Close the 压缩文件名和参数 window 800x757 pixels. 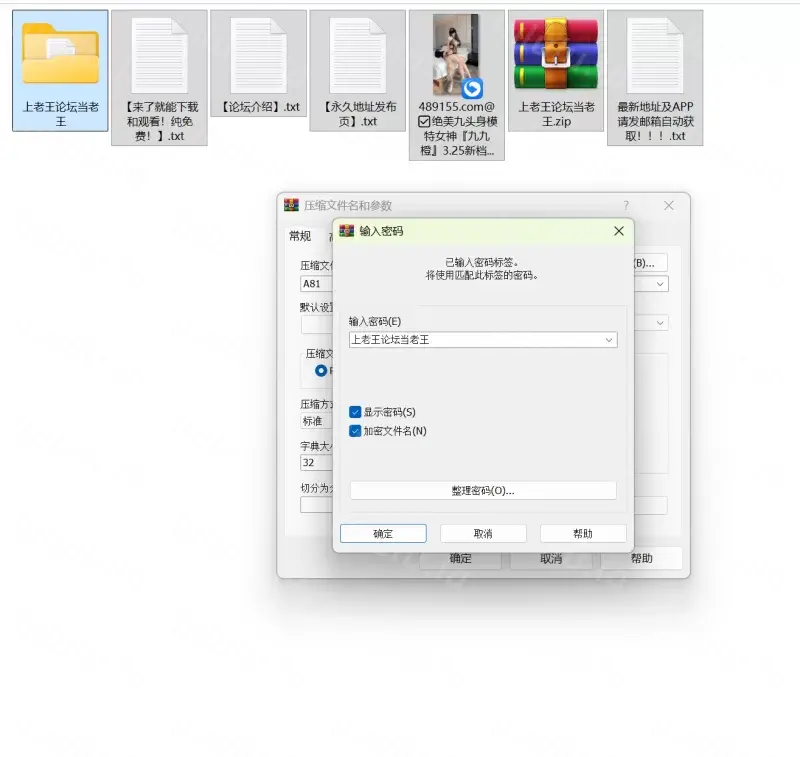point(669,205)
